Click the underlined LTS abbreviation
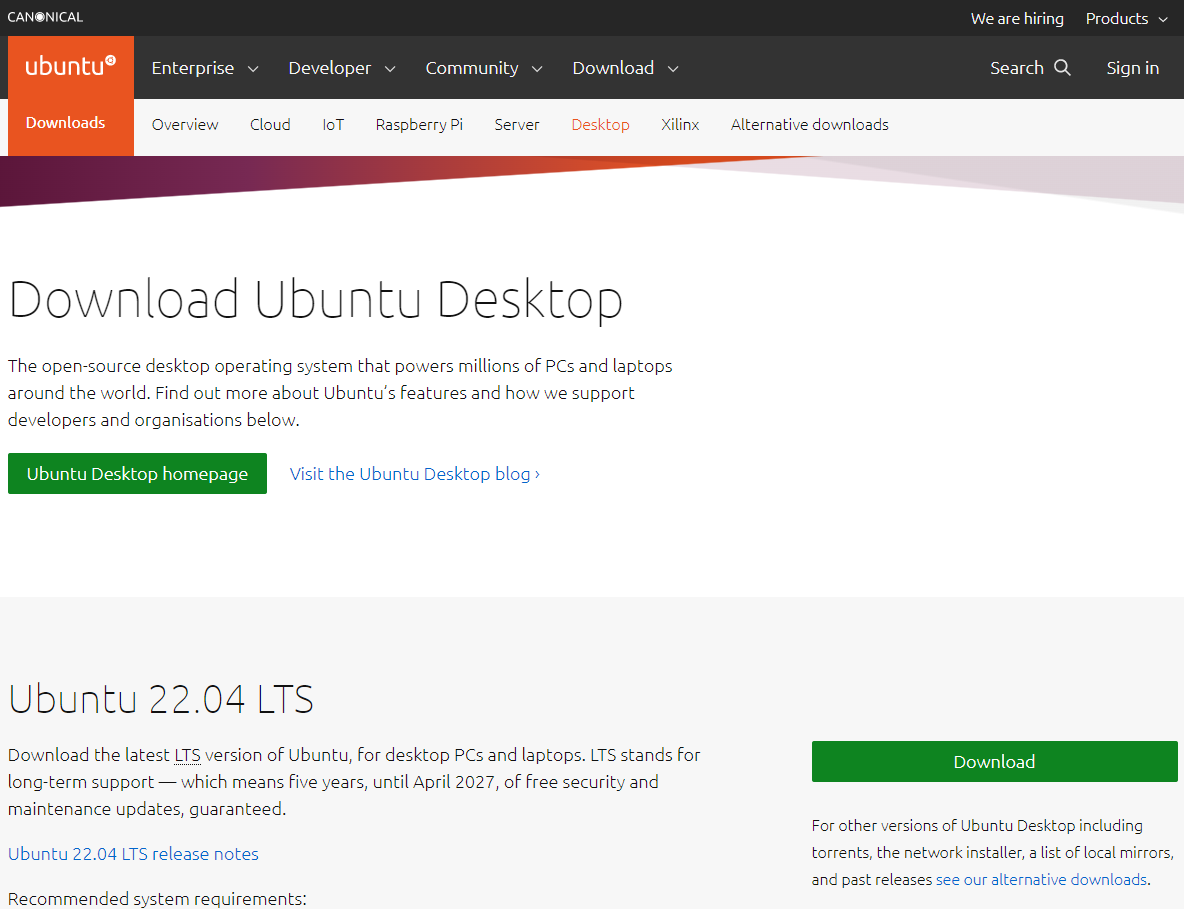This screenshot has height=909, width=1184. 187,755
